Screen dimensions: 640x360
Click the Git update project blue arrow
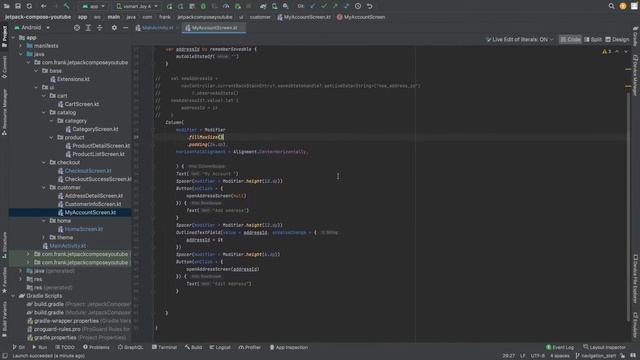(313, 6)
